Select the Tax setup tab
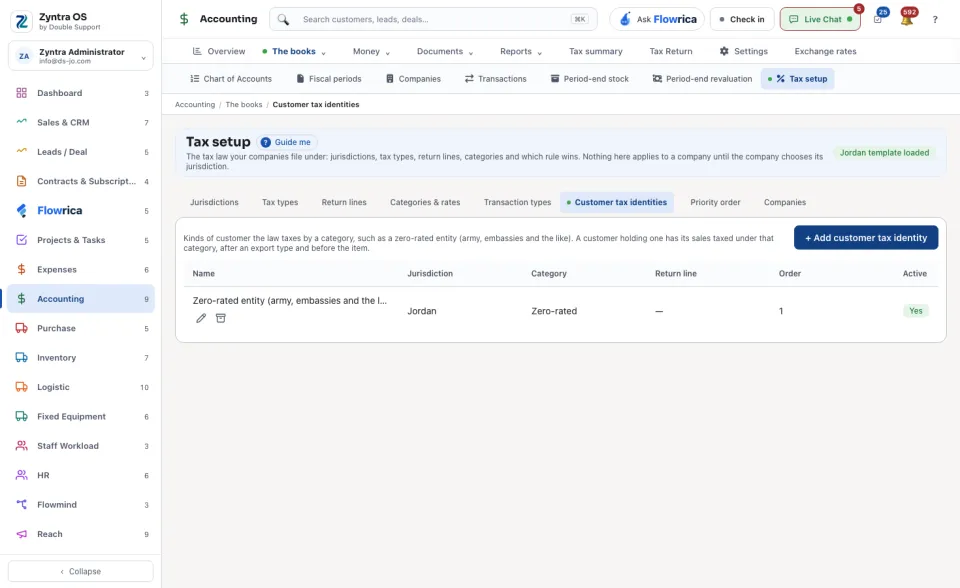This screenshot has height=588, width=960. [798, 78]
